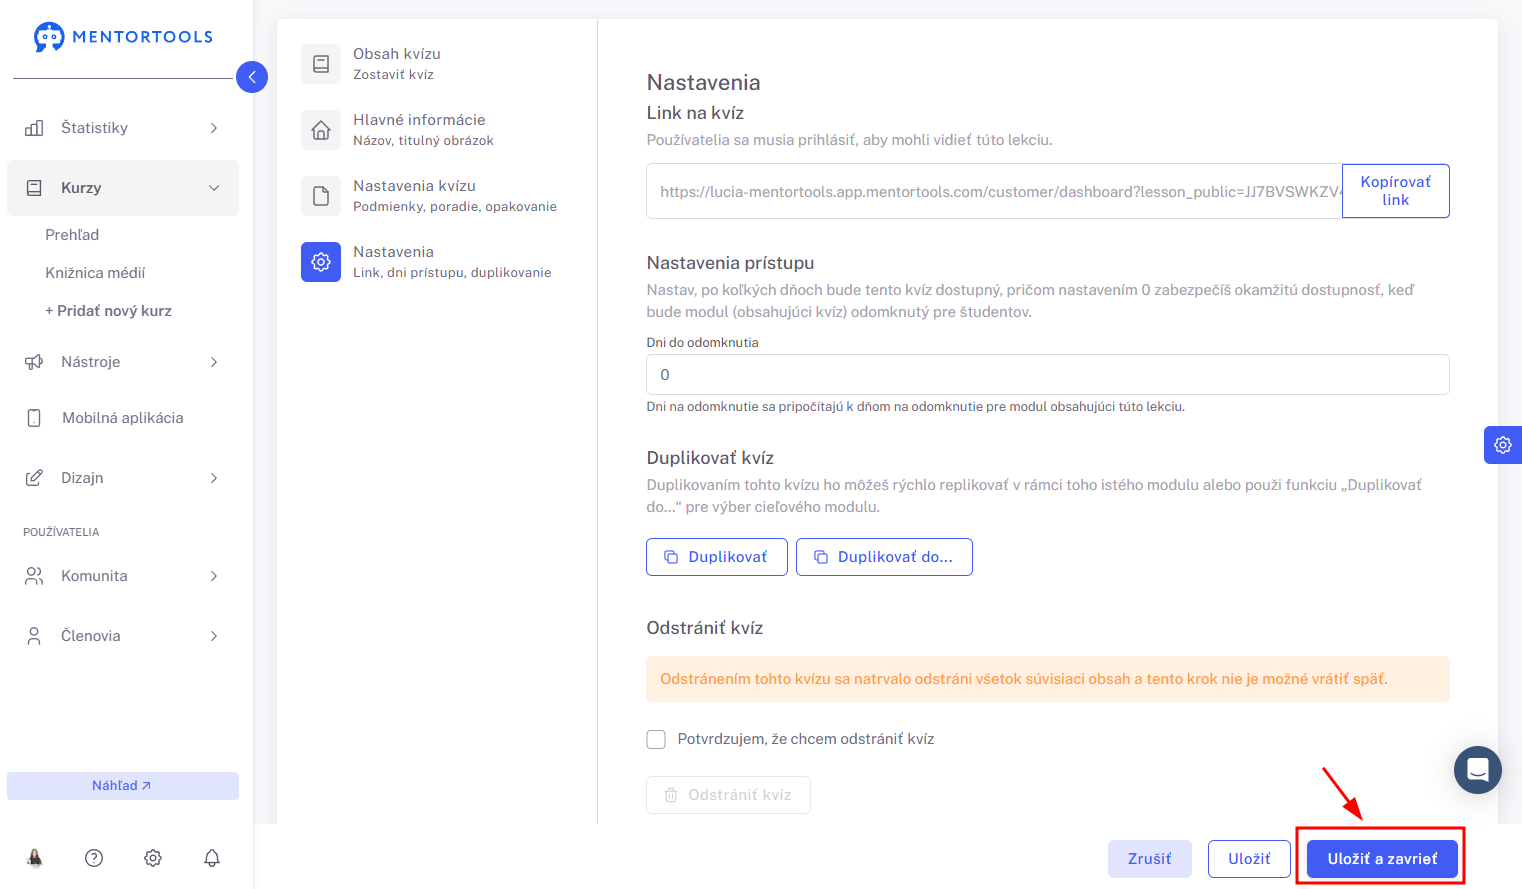
Task: Click the blue floating gear icon
Action: click(x=1503, y=445)
